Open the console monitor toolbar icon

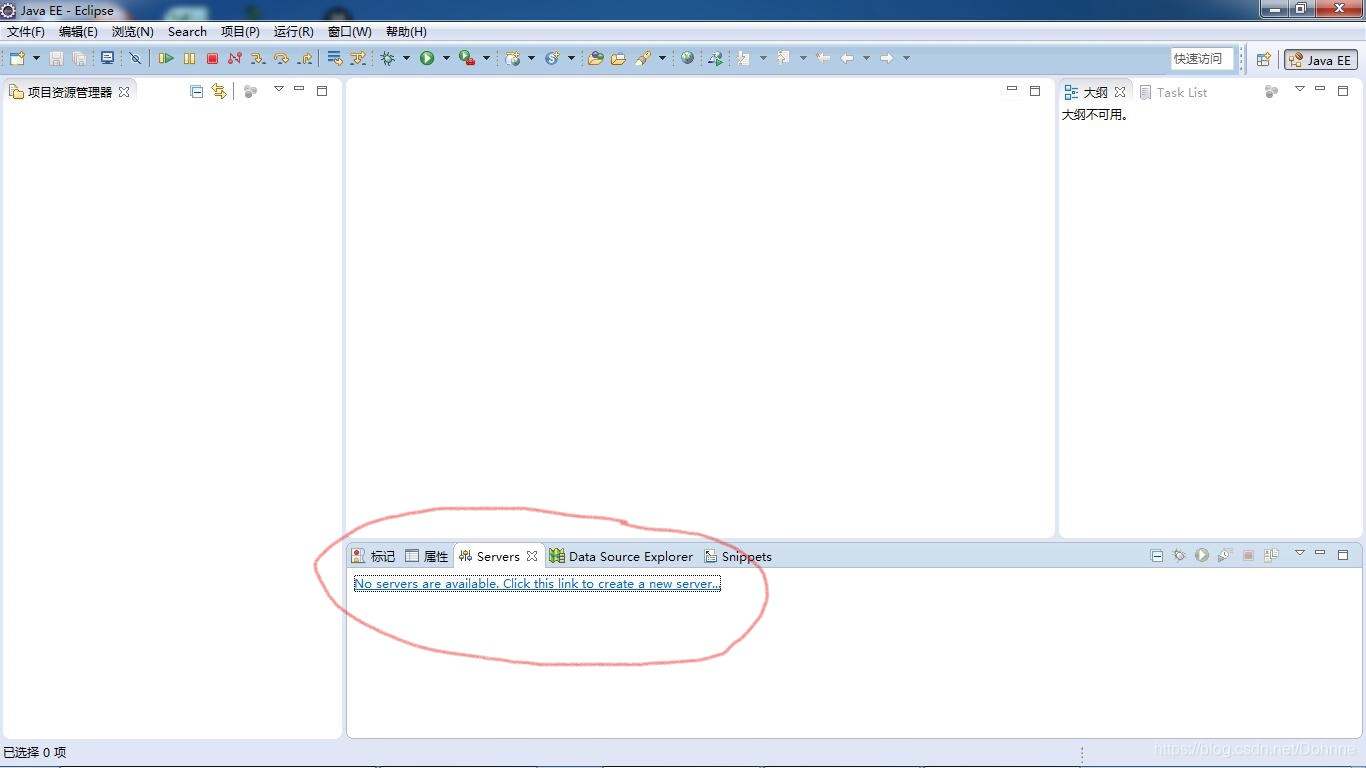(x=107, y=59)
